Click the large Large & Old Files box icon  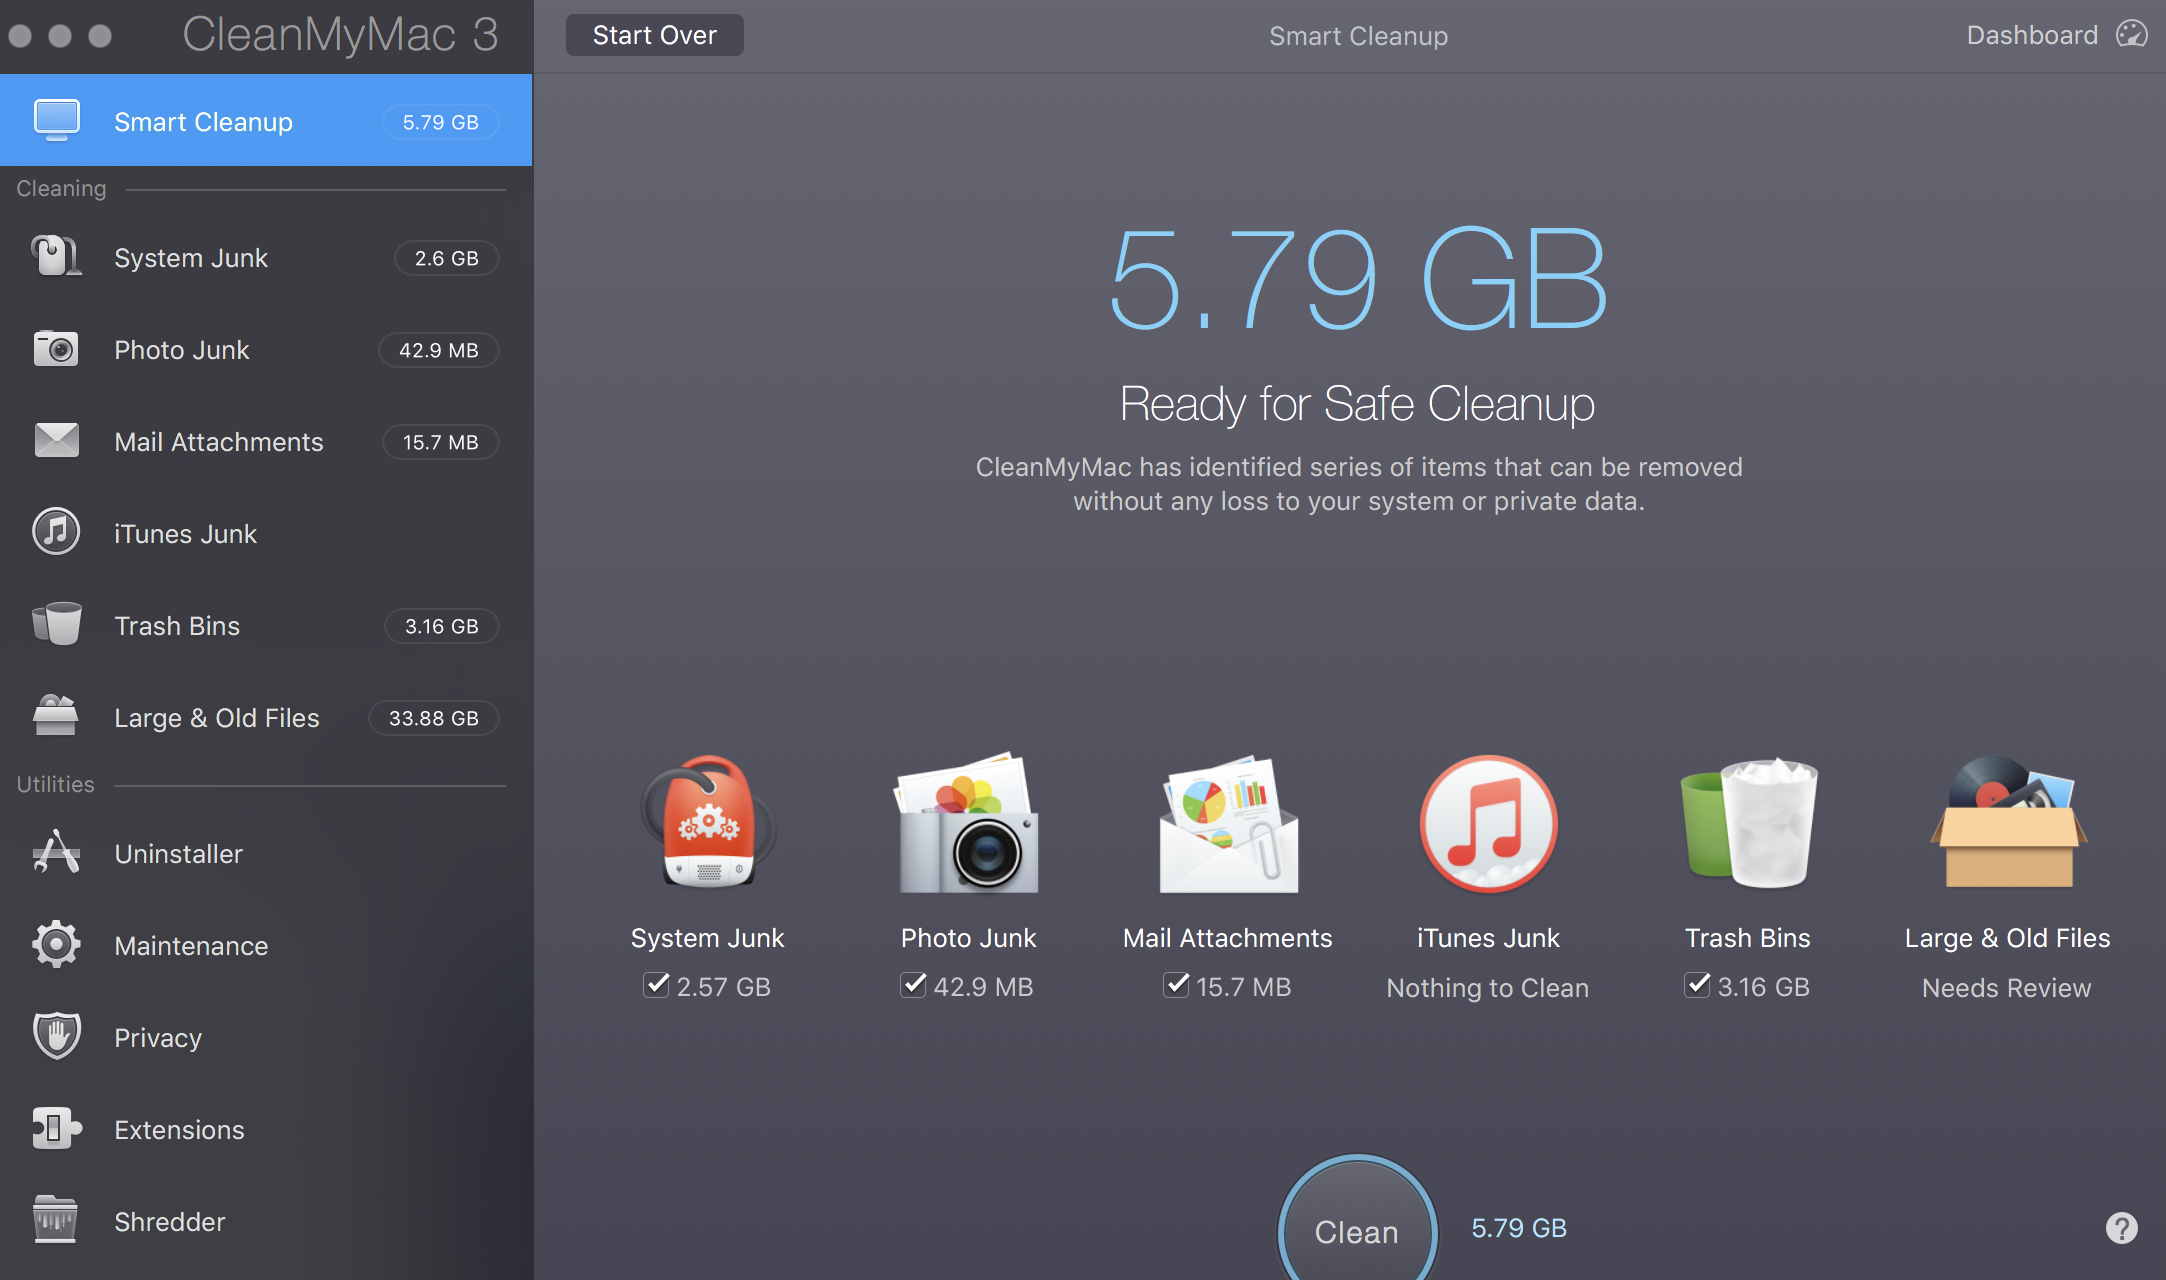click(x=2008, y=822)
